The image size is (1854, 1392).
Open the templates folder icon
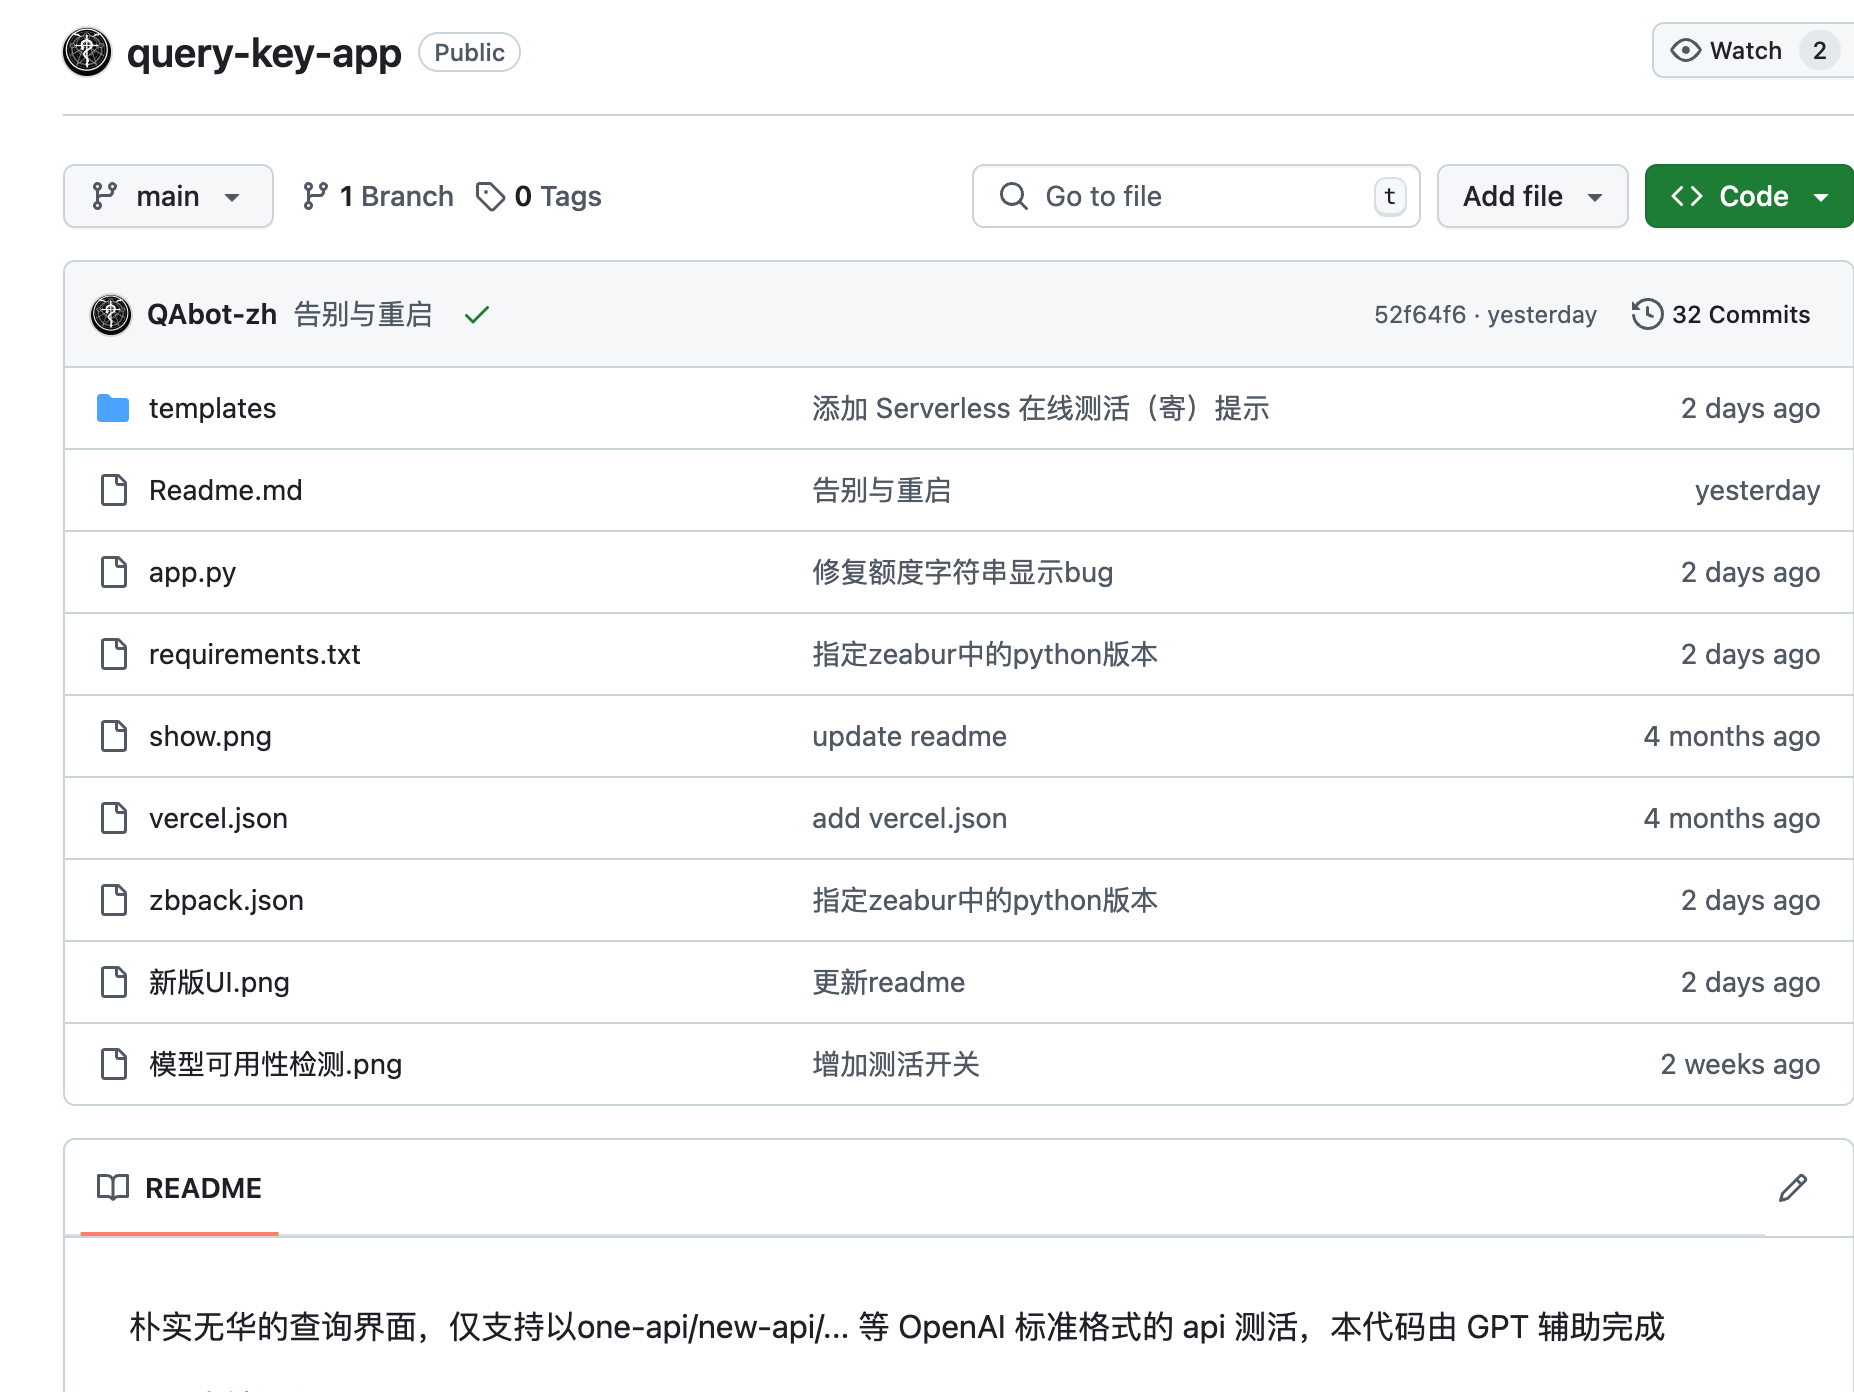click(113, 408)
